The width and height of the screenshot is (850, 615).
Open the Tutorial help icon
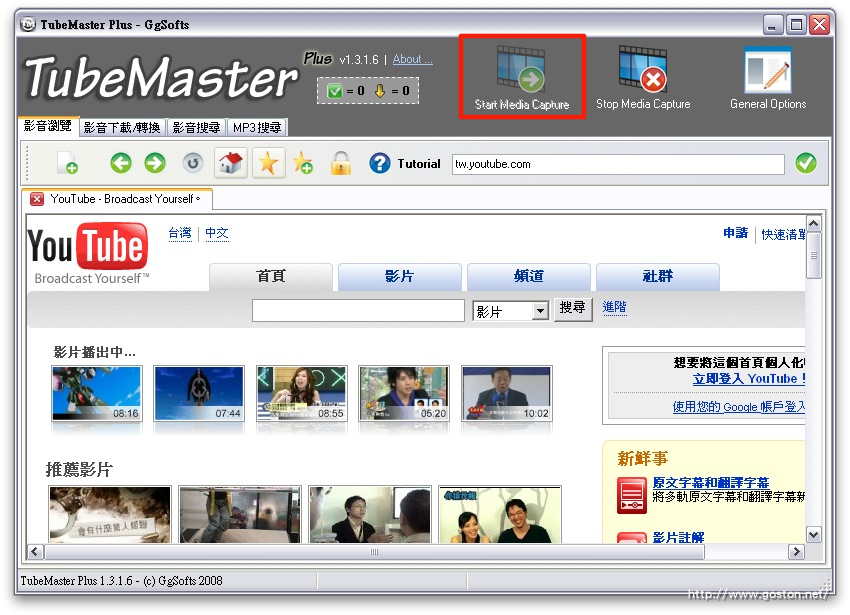379,163
